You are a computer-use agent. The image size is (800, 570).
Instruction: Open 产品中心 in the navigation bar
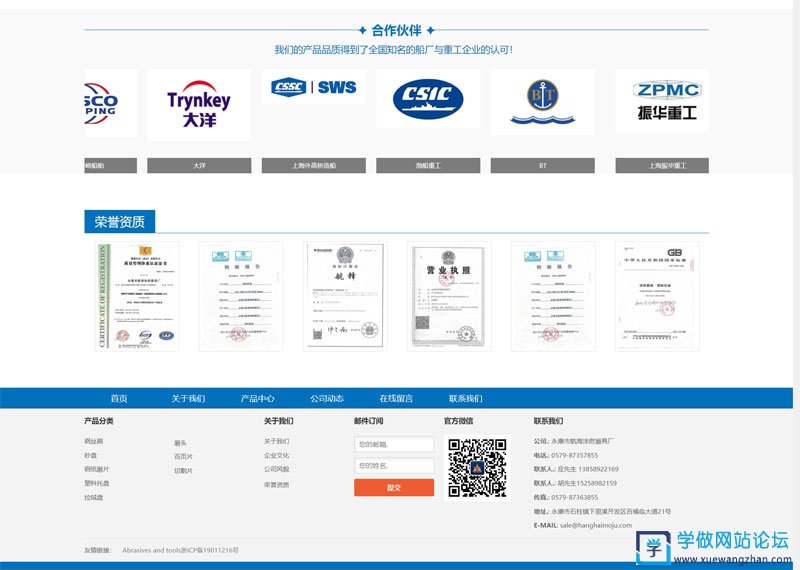click(x=257, y=398)
